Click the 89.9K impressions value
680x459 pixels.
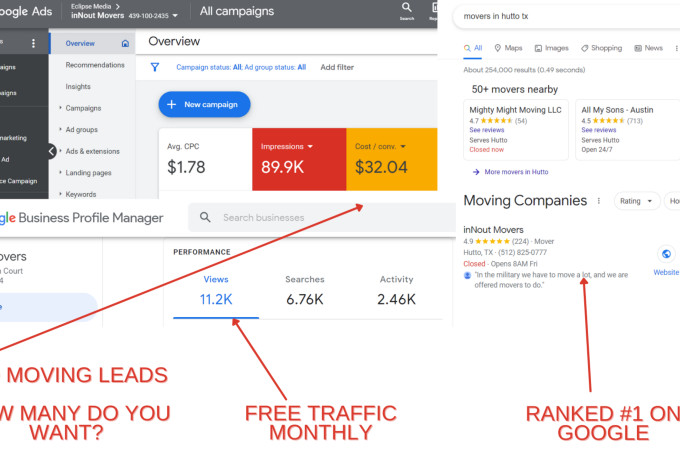[282, 167]
